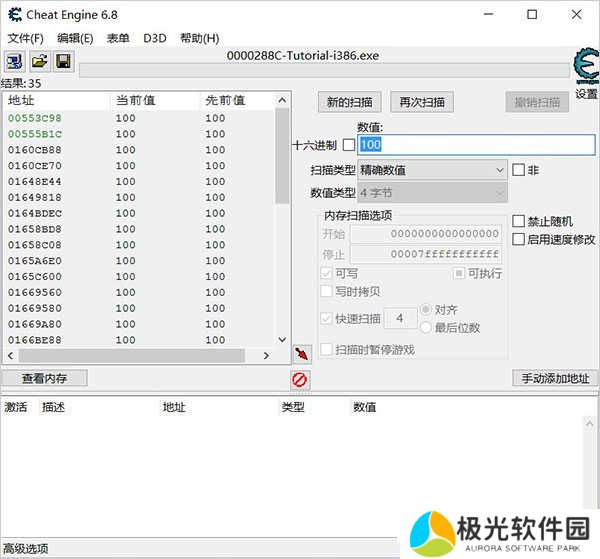Click the results list scroll left arrow
Viewport: 600px width, 559px height.
11,356
